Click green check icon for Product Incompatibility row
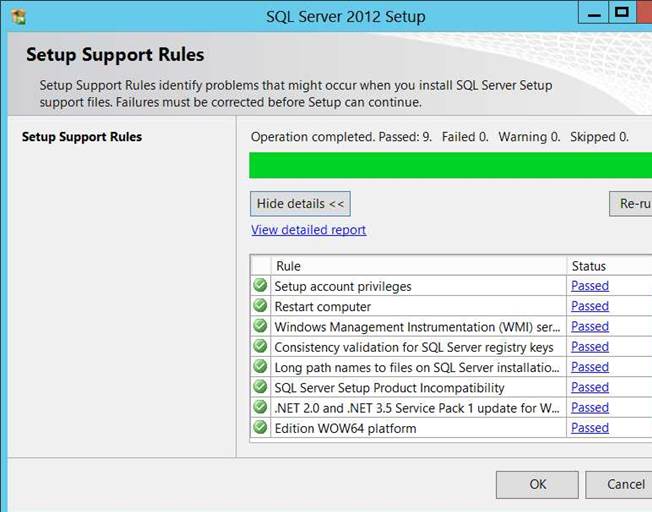Image resolution: width=652 pixels, height=512 pixels. point(260,387)
